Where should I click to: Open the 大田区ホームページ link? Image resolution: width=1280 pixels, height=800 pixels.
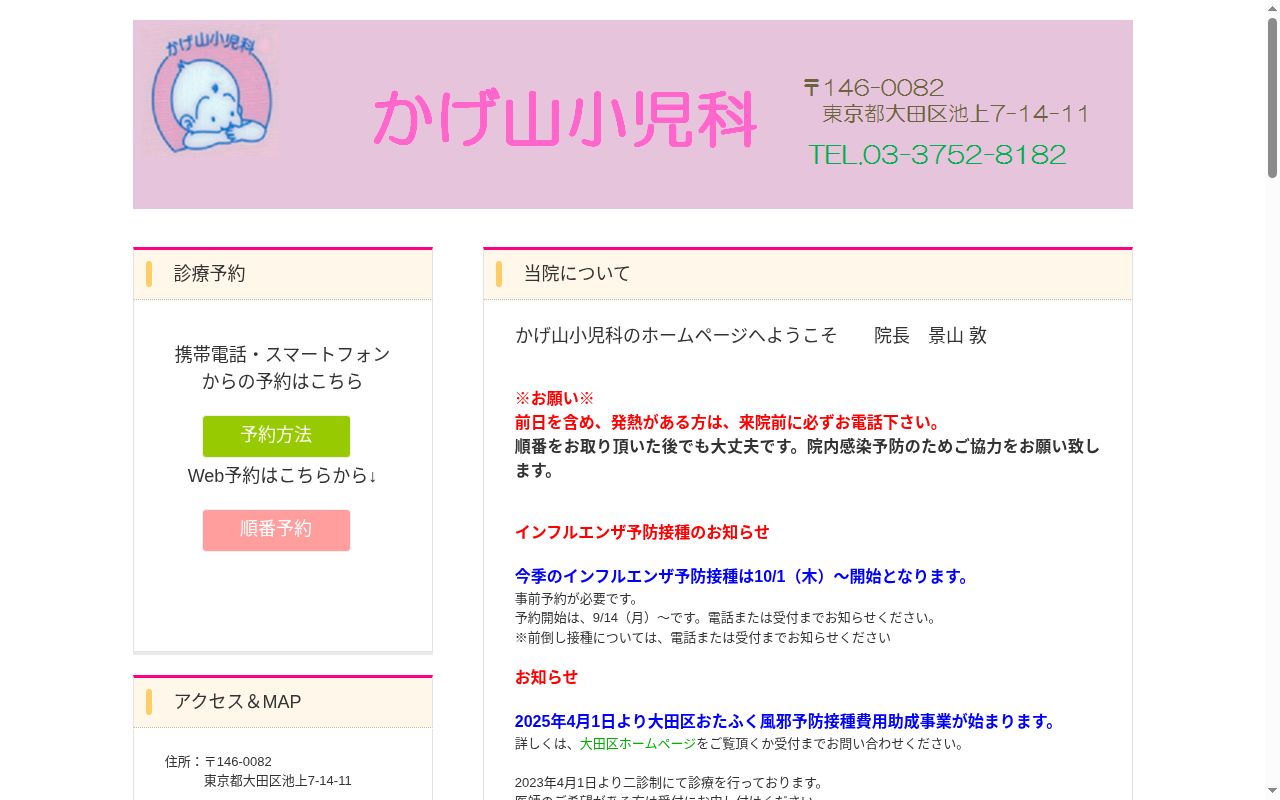[x=637, y=744]
